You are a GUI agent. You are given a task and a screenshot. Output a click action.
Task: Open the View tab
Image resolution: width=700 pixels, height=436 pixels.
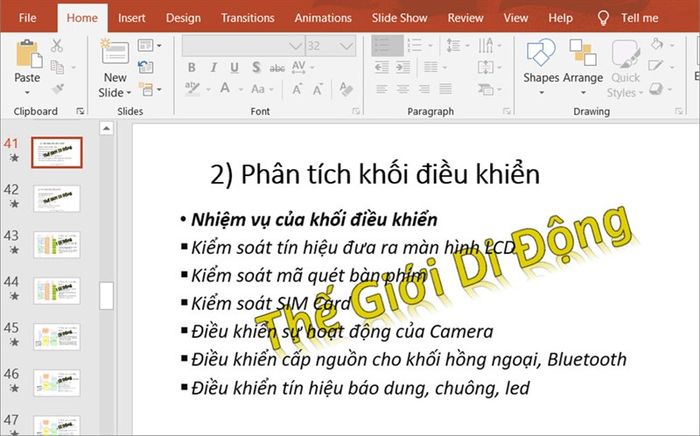(515, 18)
